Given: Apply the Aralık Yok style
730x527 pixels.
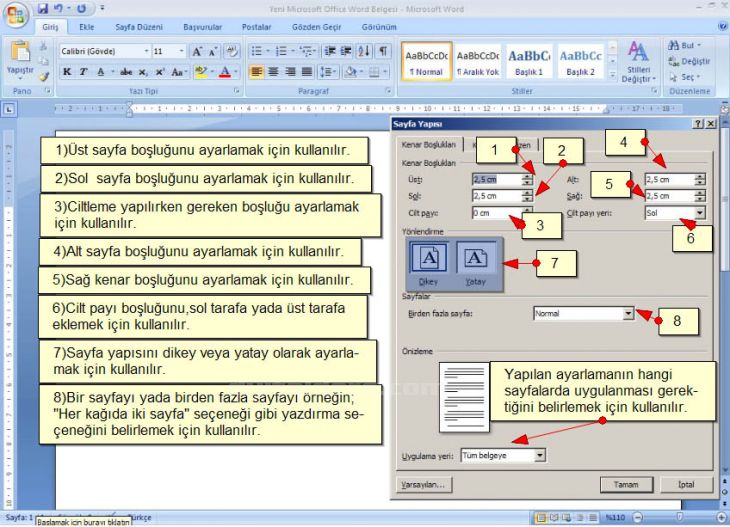Looking at the screenshot, I should (478, 61).
